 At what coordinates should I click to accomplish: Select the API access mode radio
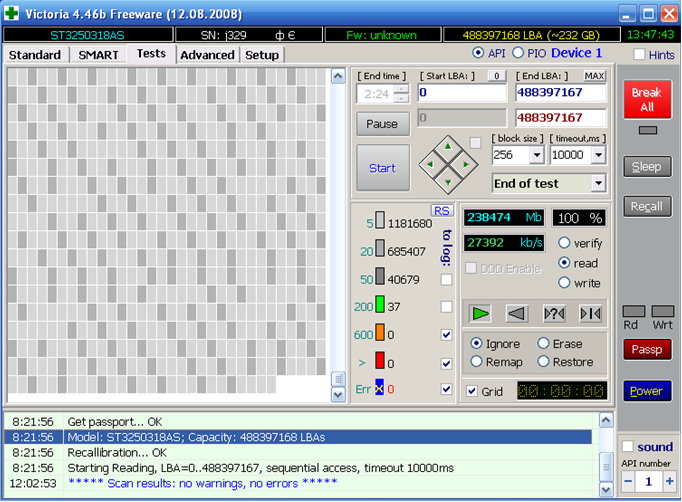(478, 53)
